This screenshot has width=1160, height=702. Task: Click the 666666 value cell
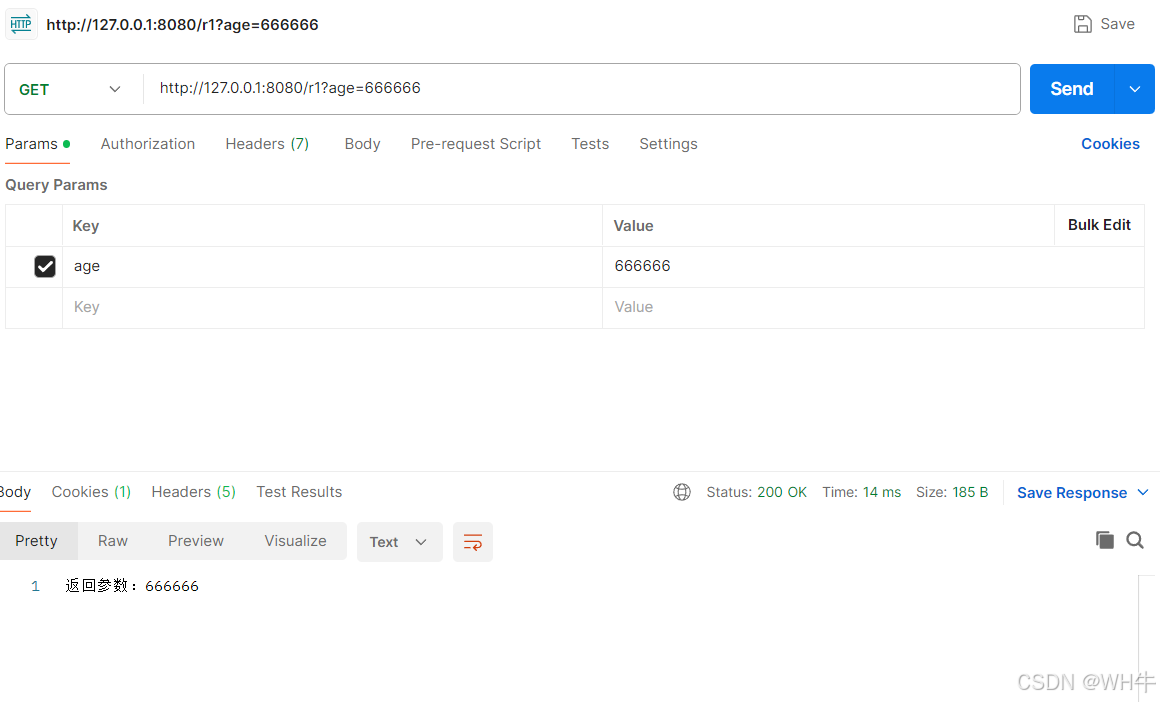873,266
